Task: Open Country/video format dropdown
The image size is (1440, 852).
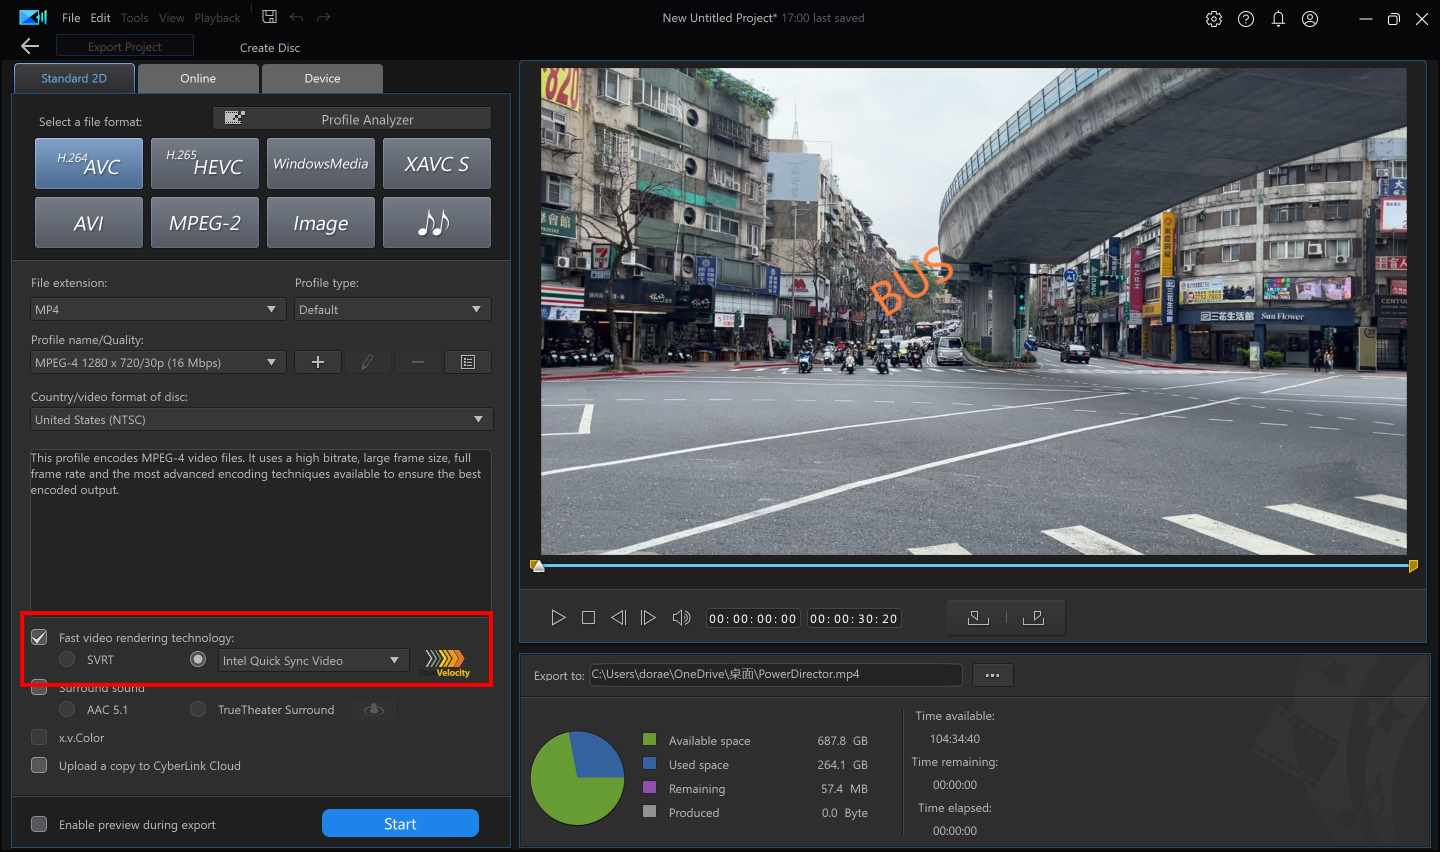Action: [x=261, y=419]
